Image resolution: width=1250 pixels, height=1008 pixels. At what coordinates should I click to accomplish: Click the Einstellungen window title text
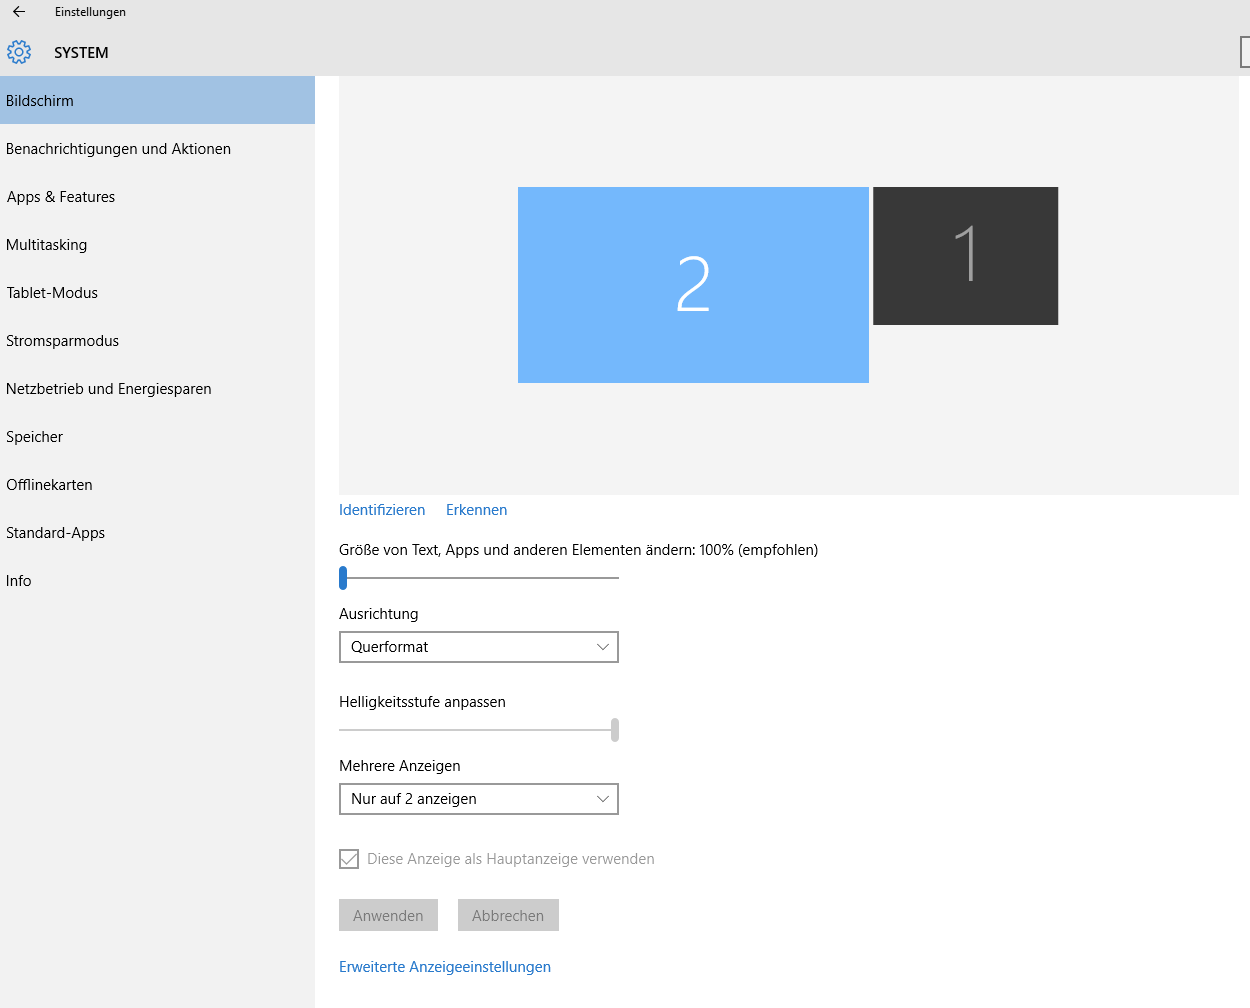[90, 12]
